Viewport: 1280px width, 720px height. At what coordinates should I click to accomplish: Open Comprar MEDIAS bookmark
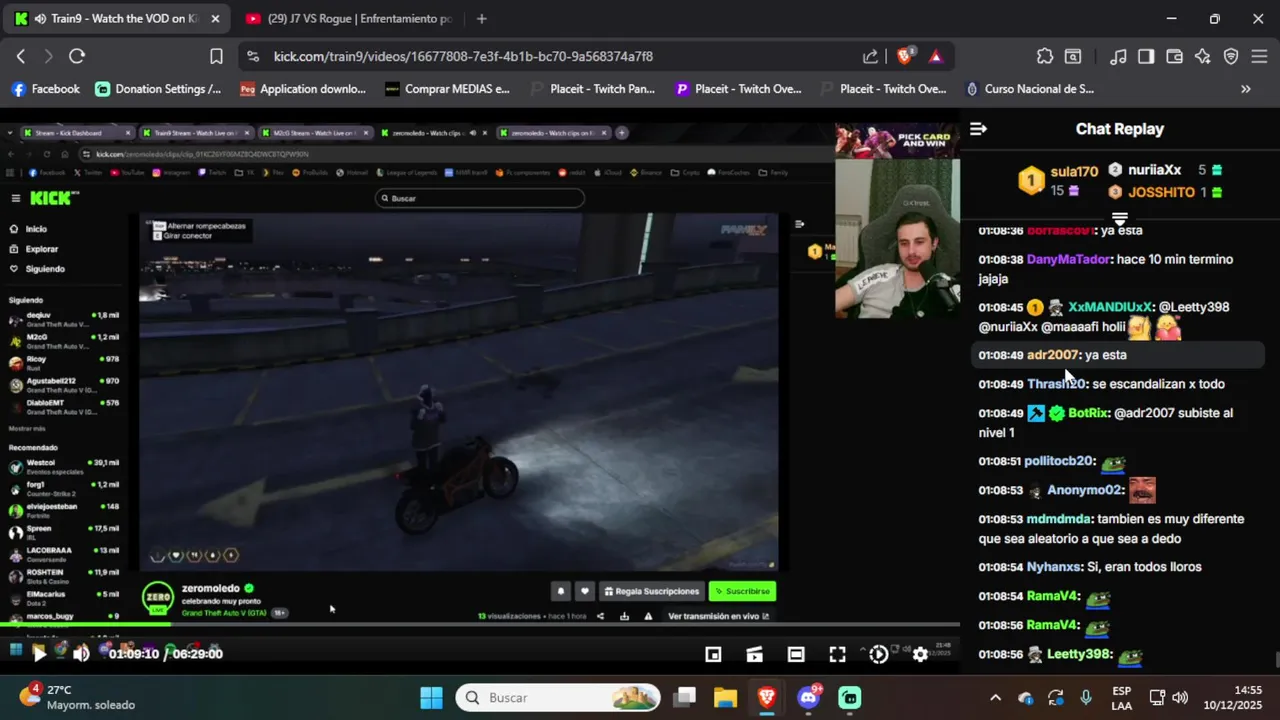coord(448,89)
